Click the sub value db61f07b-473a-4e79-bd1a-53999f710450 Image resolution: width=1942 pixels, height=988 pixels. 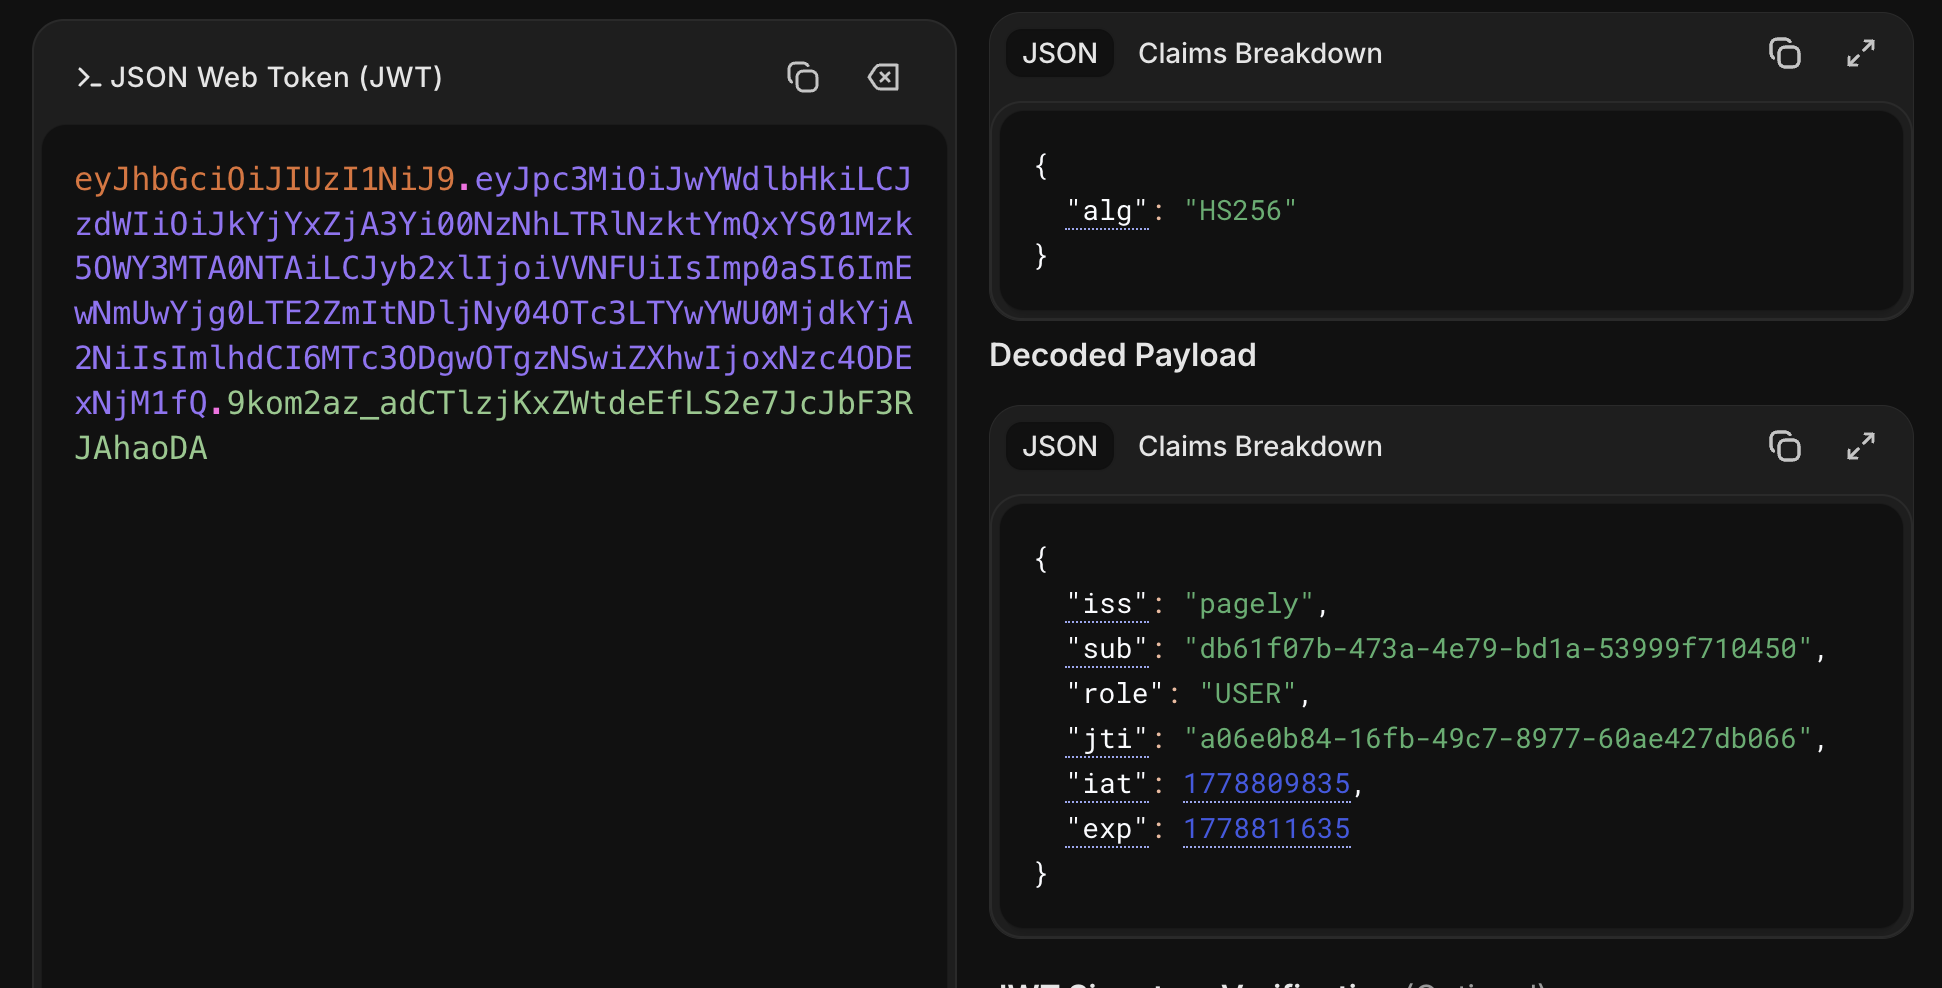tap(1498, 649)
